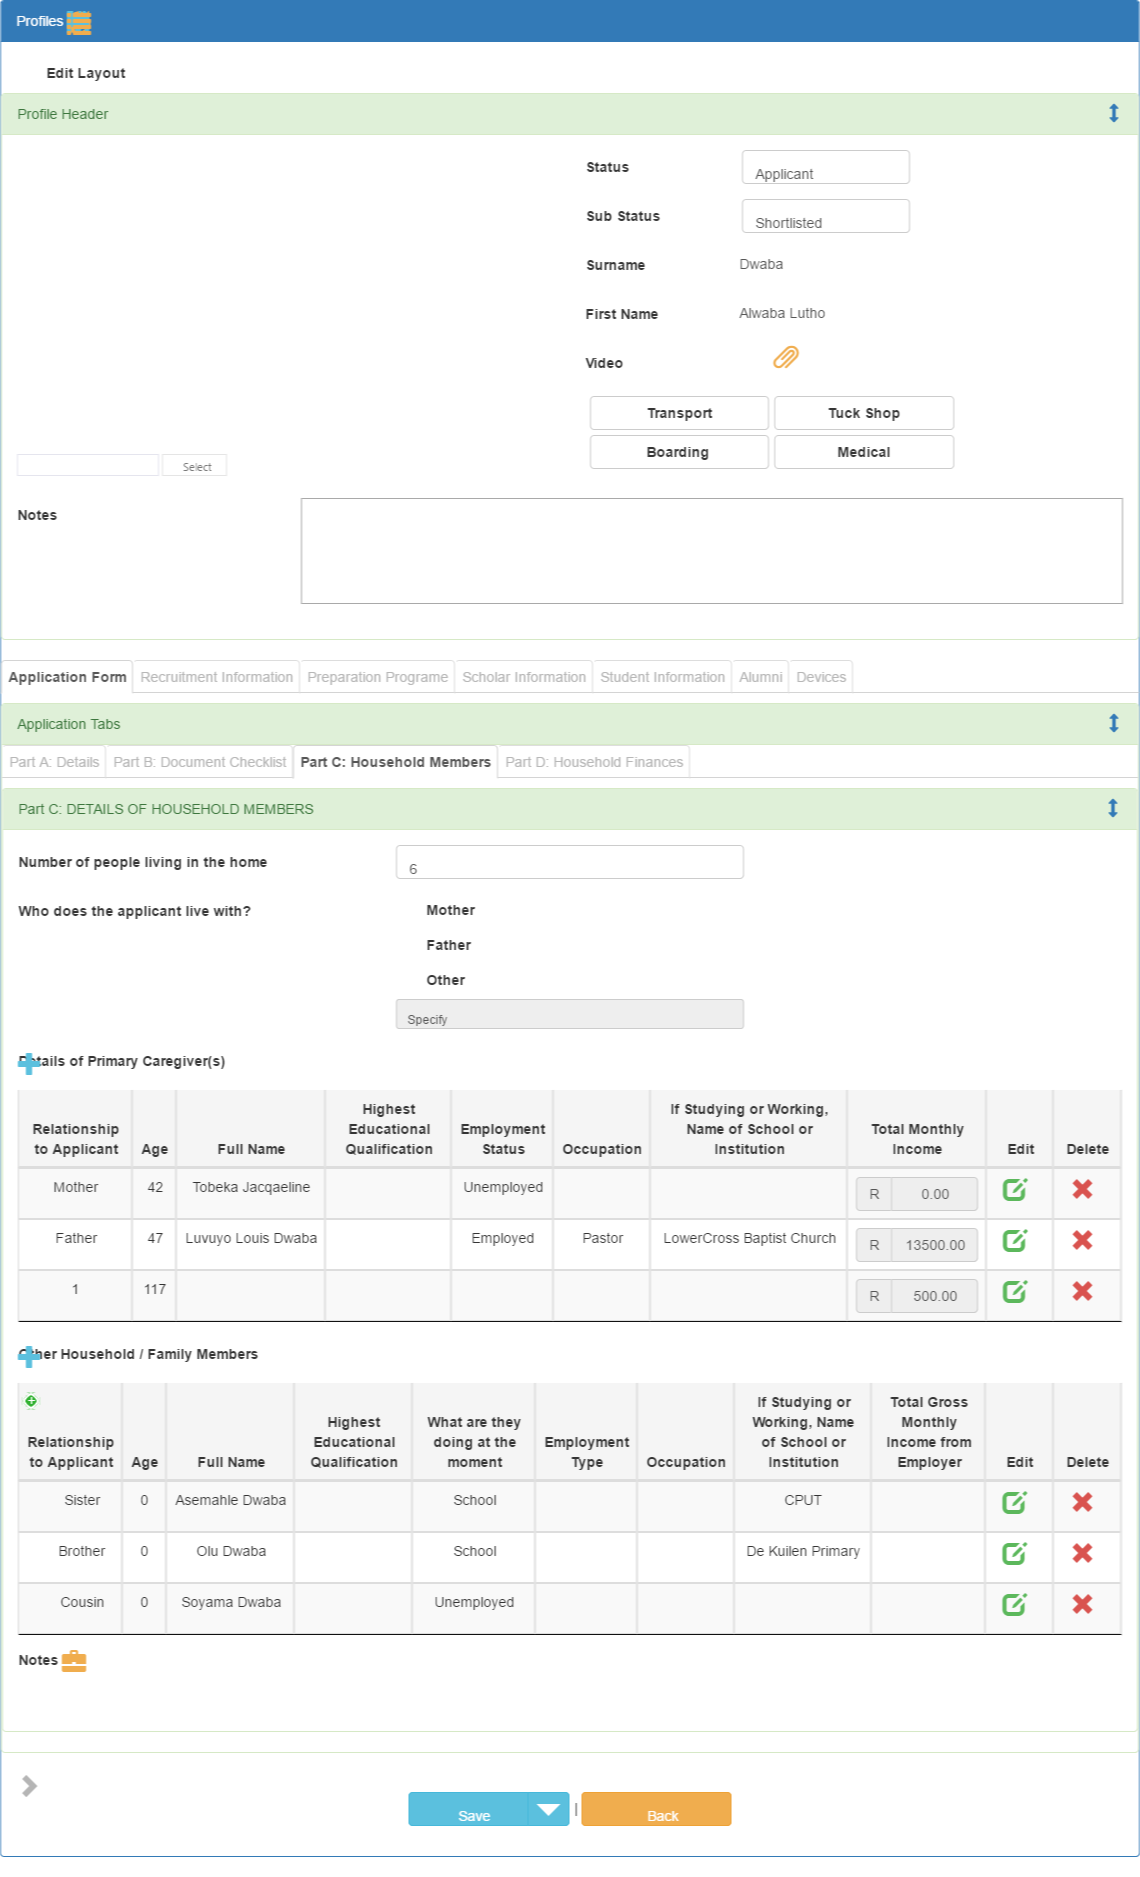Delete the Cousin Soyama Dwaba row

tap(1082, 1604)
